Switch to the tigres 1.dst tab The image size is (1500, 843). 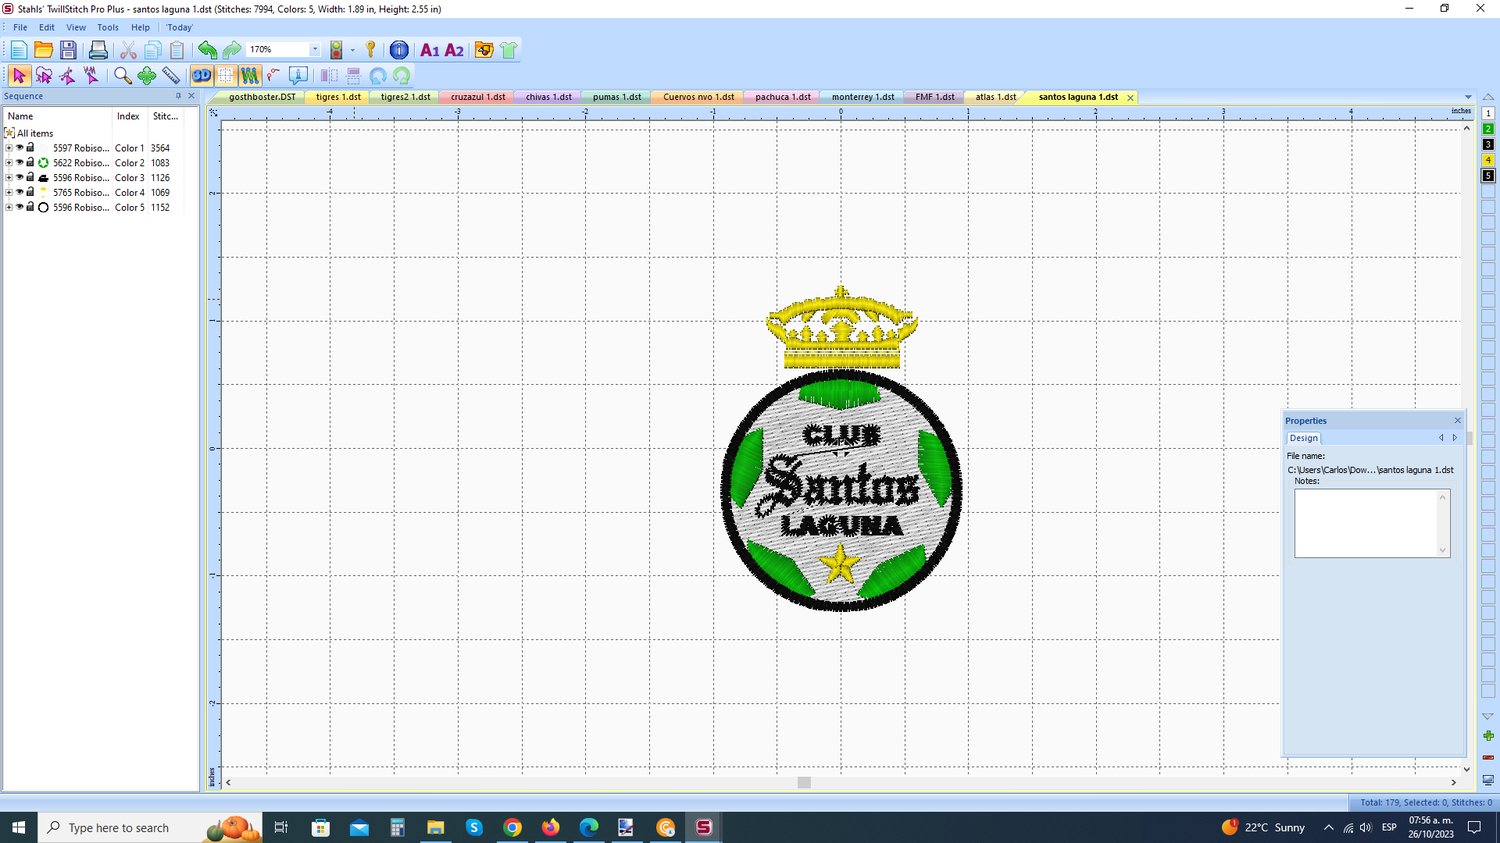[338, 97]
